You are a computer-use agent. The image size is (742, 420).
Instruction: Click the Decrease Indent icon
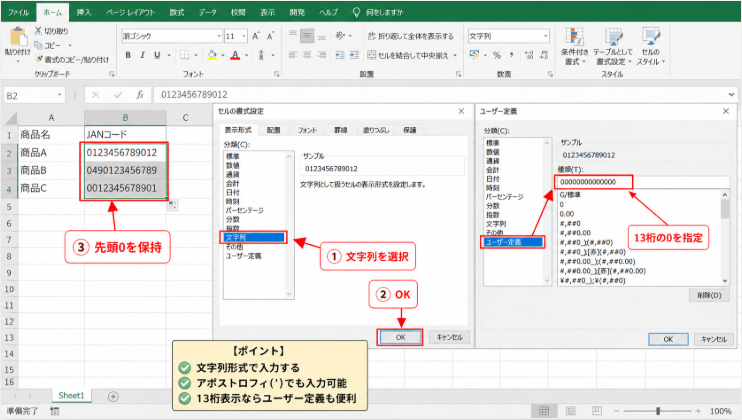(340, 55)
